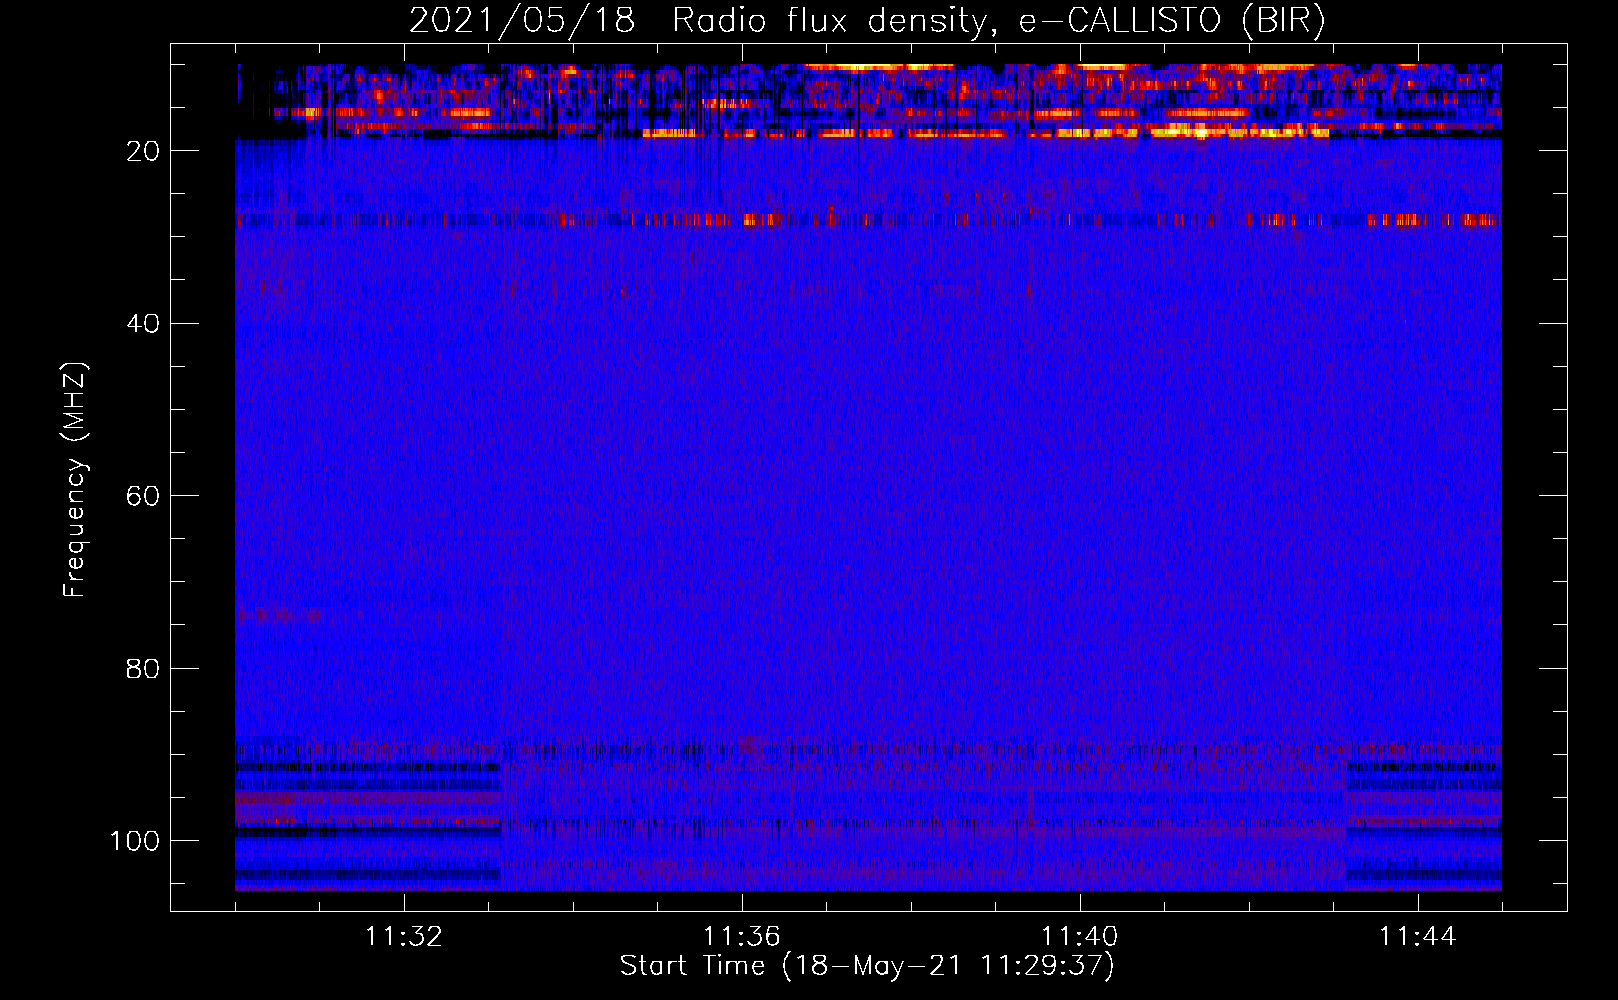This screenshot has height=1000, width=1618.
Task: Click the 40 frequency tick label
Action: [143, 324]
